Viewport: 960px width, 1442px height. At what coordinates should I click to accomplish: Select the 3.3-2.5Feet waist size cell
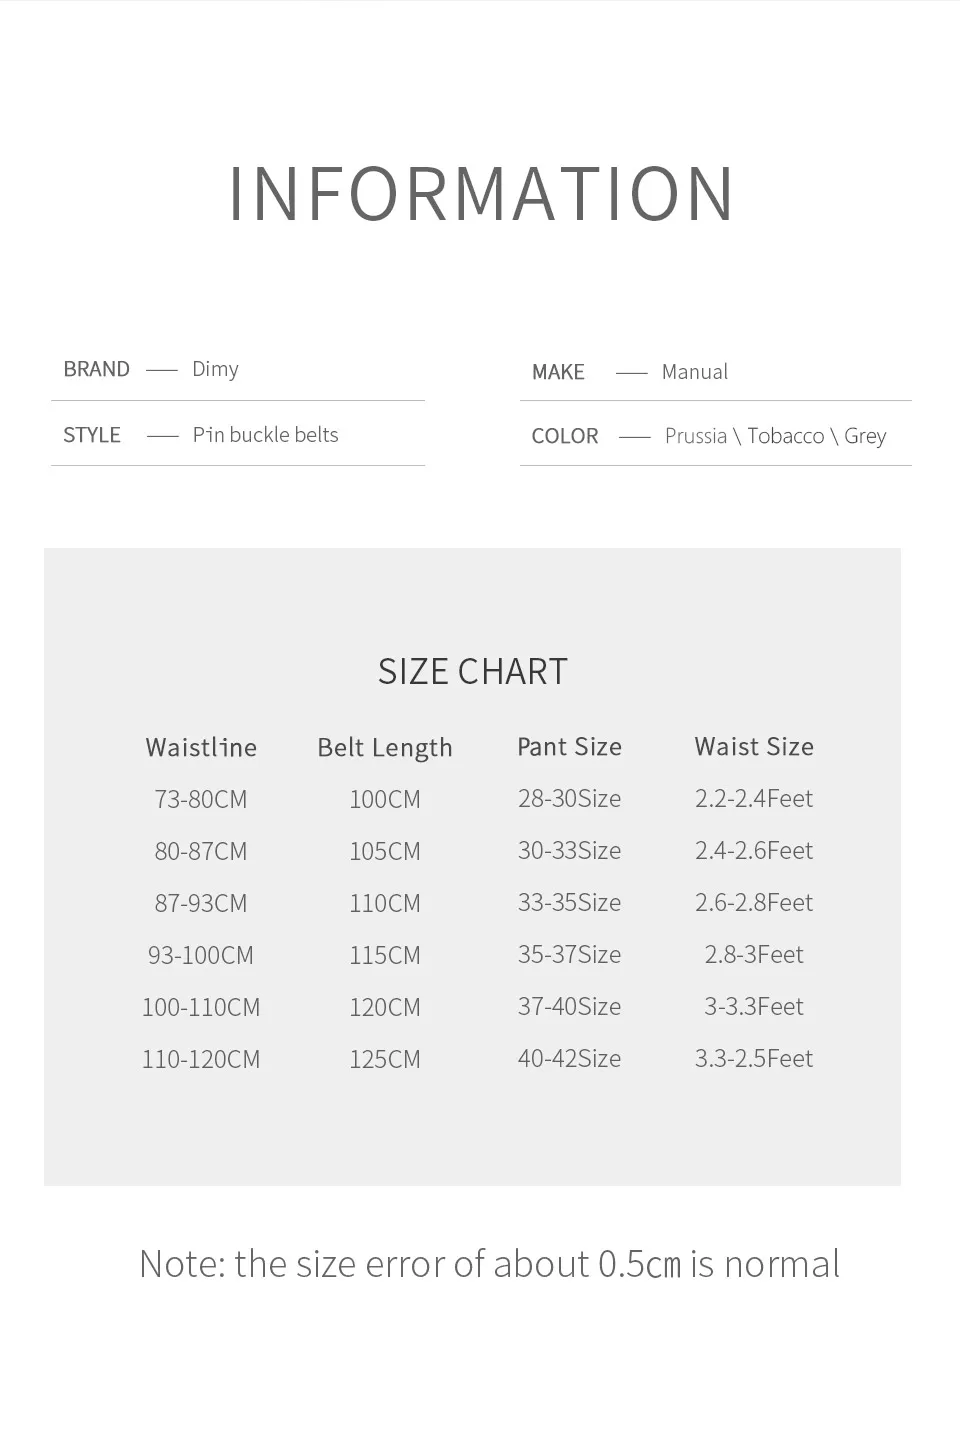(754, 1059)
